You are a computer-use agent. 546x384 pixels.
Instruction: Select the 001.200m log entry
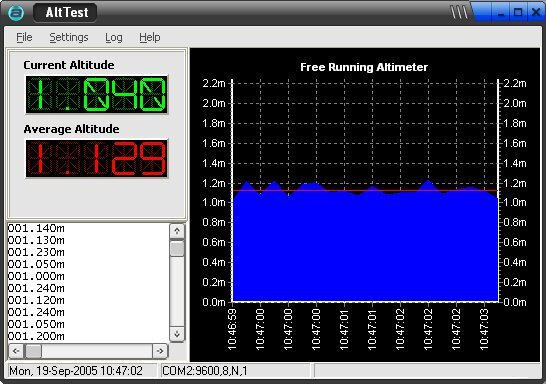coord(36,336)
